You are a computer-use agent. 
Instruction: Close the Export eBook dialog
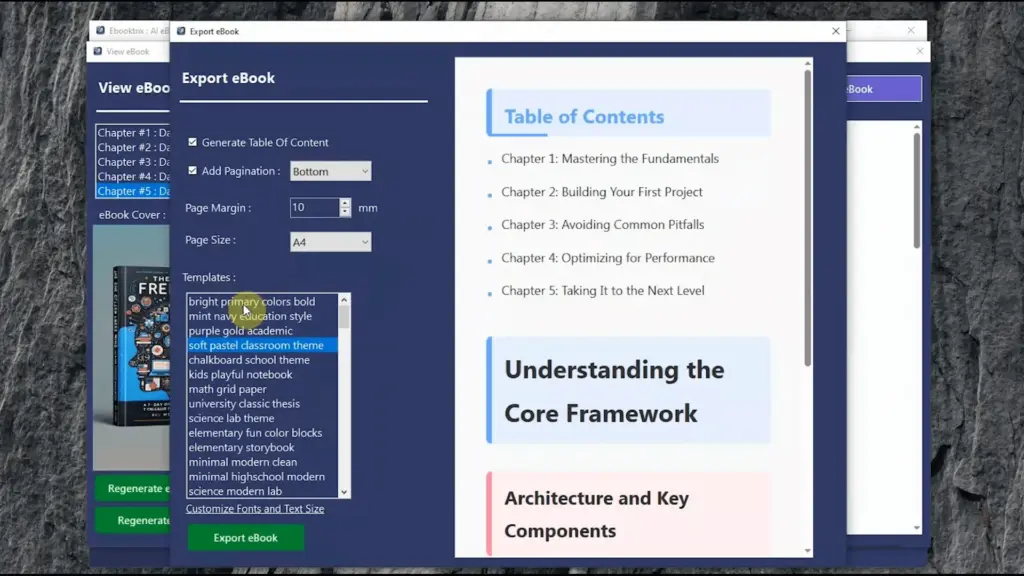836,31
